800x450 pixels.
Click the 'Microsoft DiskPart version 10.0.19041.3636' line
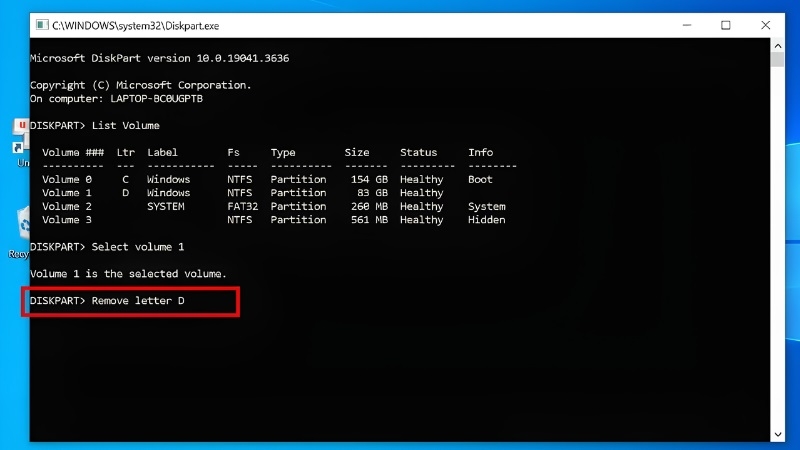pyautogui.click(x=160, y=58)
